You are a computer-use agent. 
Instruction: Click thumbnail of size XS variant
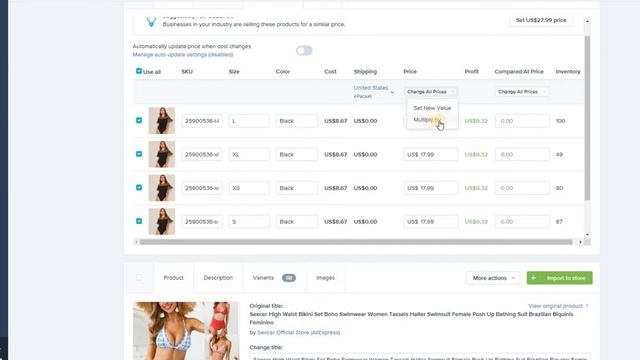point(162,188)
